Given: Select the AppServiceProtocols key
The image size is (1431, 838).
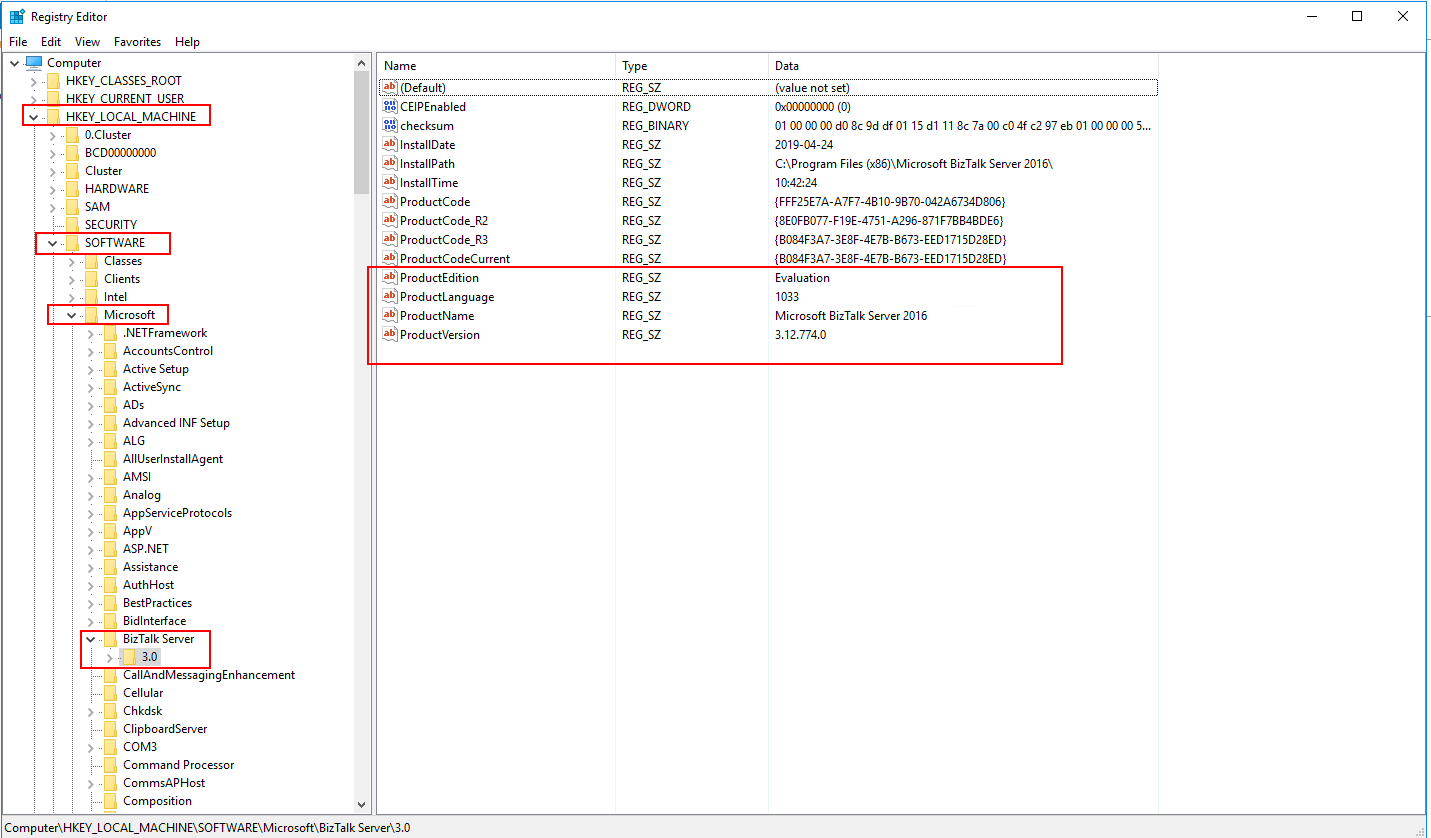Looking at the screenshot, I should coord(177,513).
